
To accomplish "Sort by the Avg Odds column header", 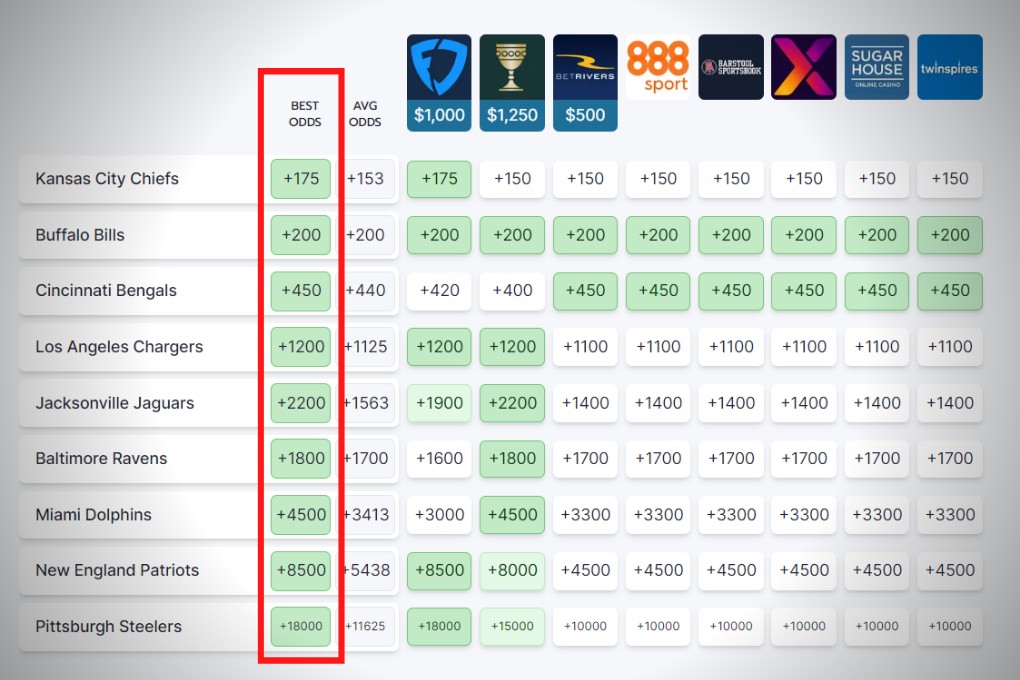I will 366,114.
